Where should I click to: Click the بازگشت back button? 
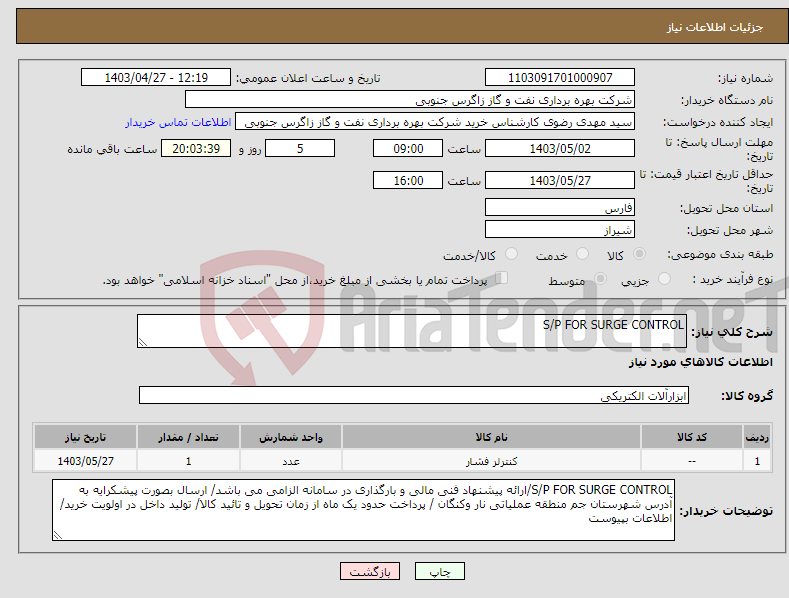pos(370,572)
